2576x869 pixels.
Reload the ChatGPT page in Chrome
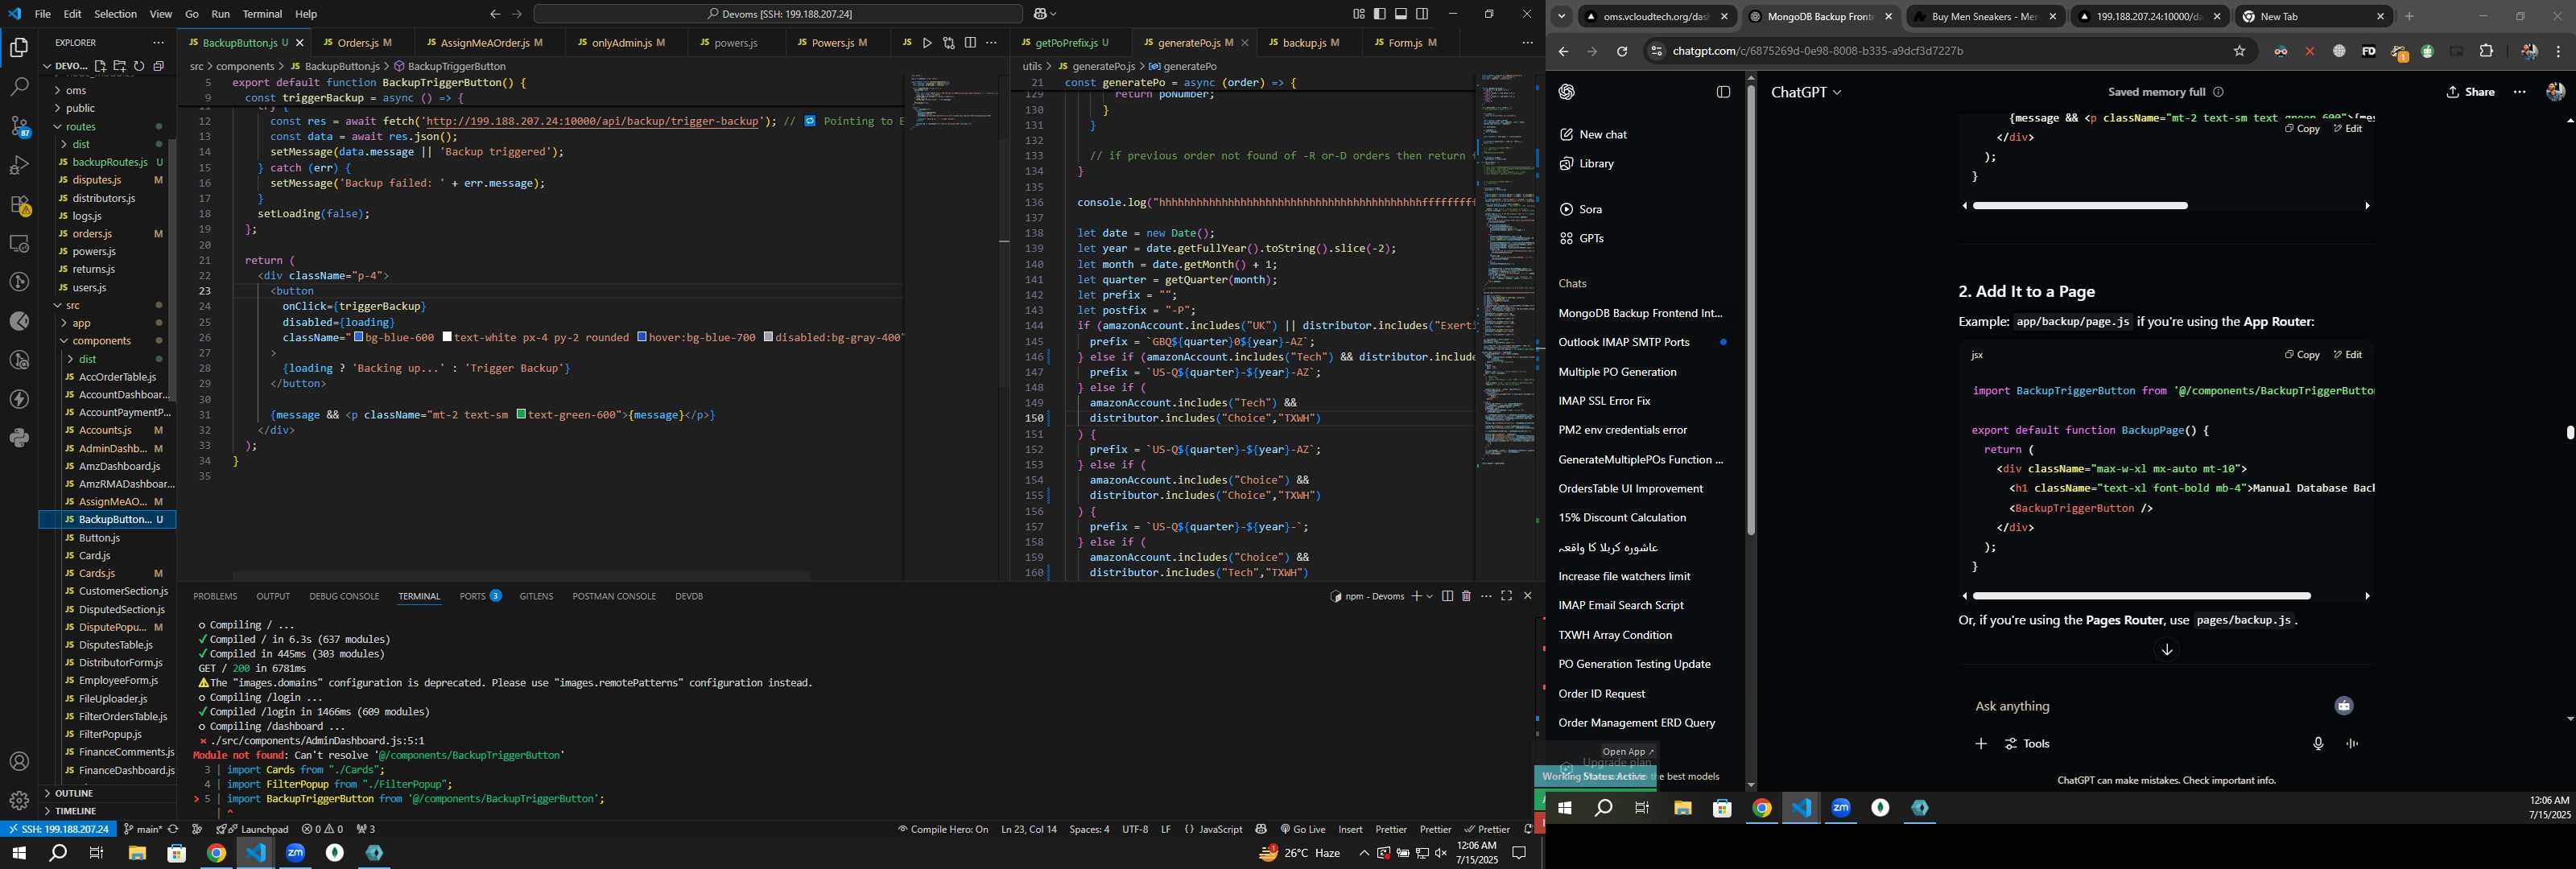pyautogui.click(x=1622, y=51)
